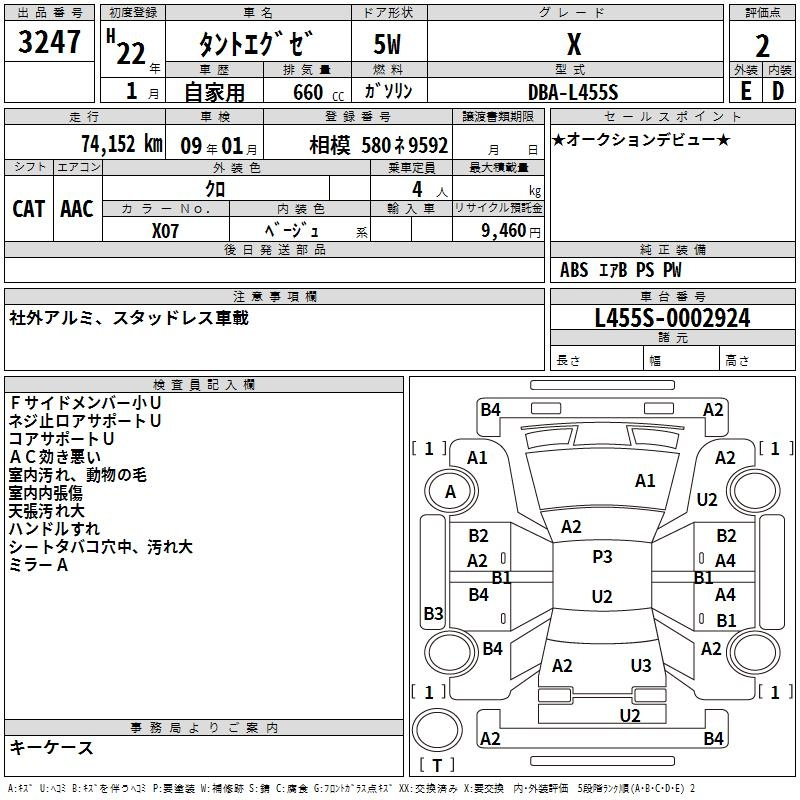Select the rear gate mark "U3"
The height and width of the screenshot is (800, 800).
pos(641,665)
